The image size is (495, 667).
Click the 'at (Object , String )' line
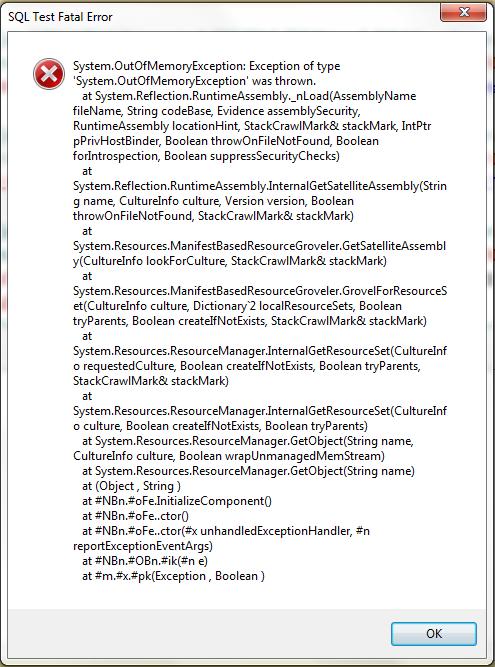tap(131, 486)
